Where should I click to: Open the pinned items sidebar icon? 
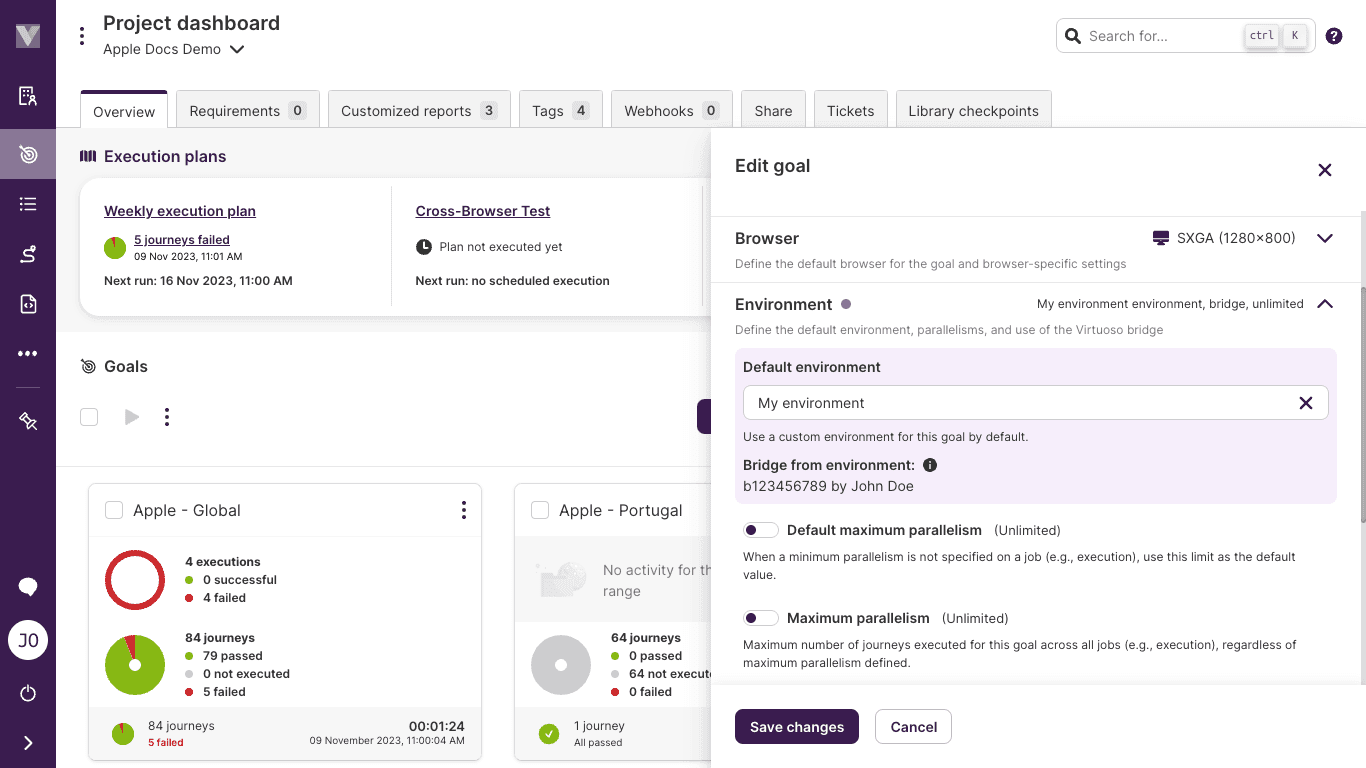pos(27,420)
